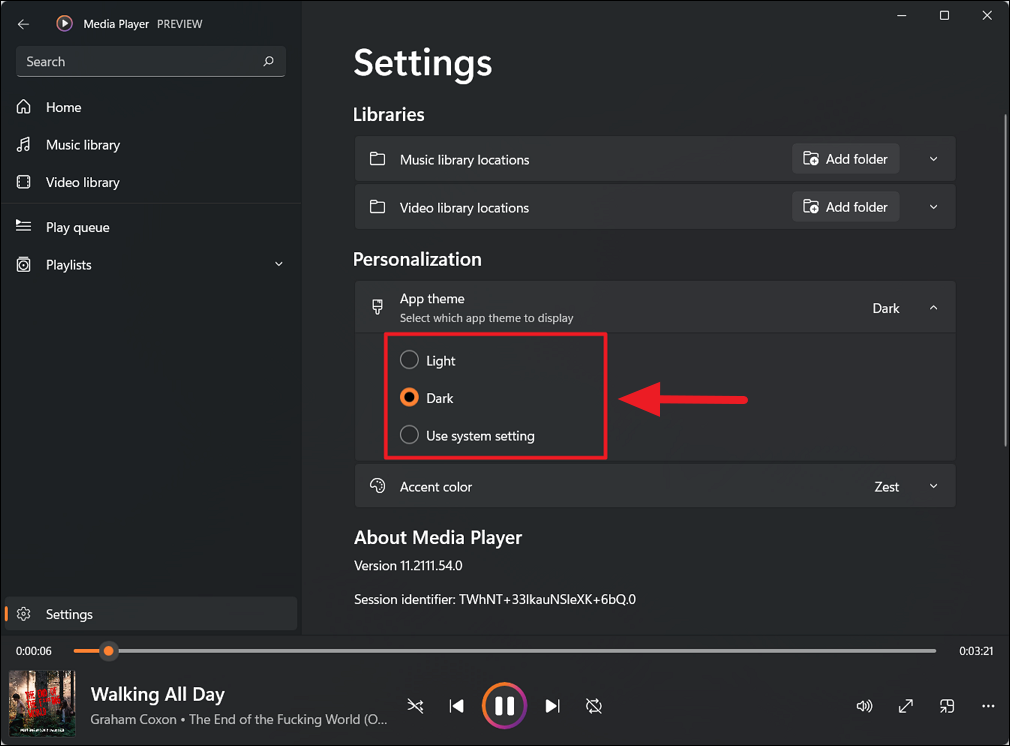Open Video library from sidebar
The height and width of the screenshot is (746, 1010).
pos(150,182)
